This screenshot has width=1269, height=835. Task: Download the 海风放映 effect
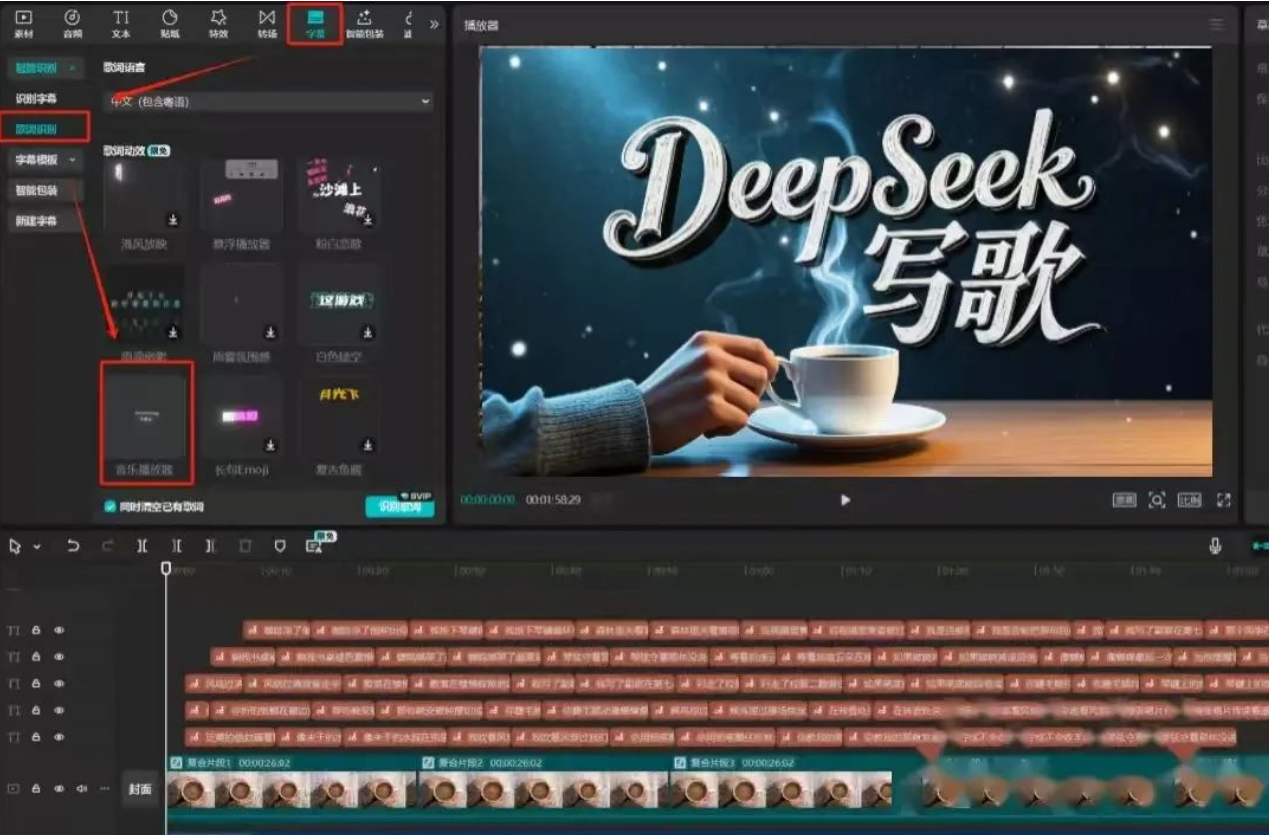(x=173, y=219)
